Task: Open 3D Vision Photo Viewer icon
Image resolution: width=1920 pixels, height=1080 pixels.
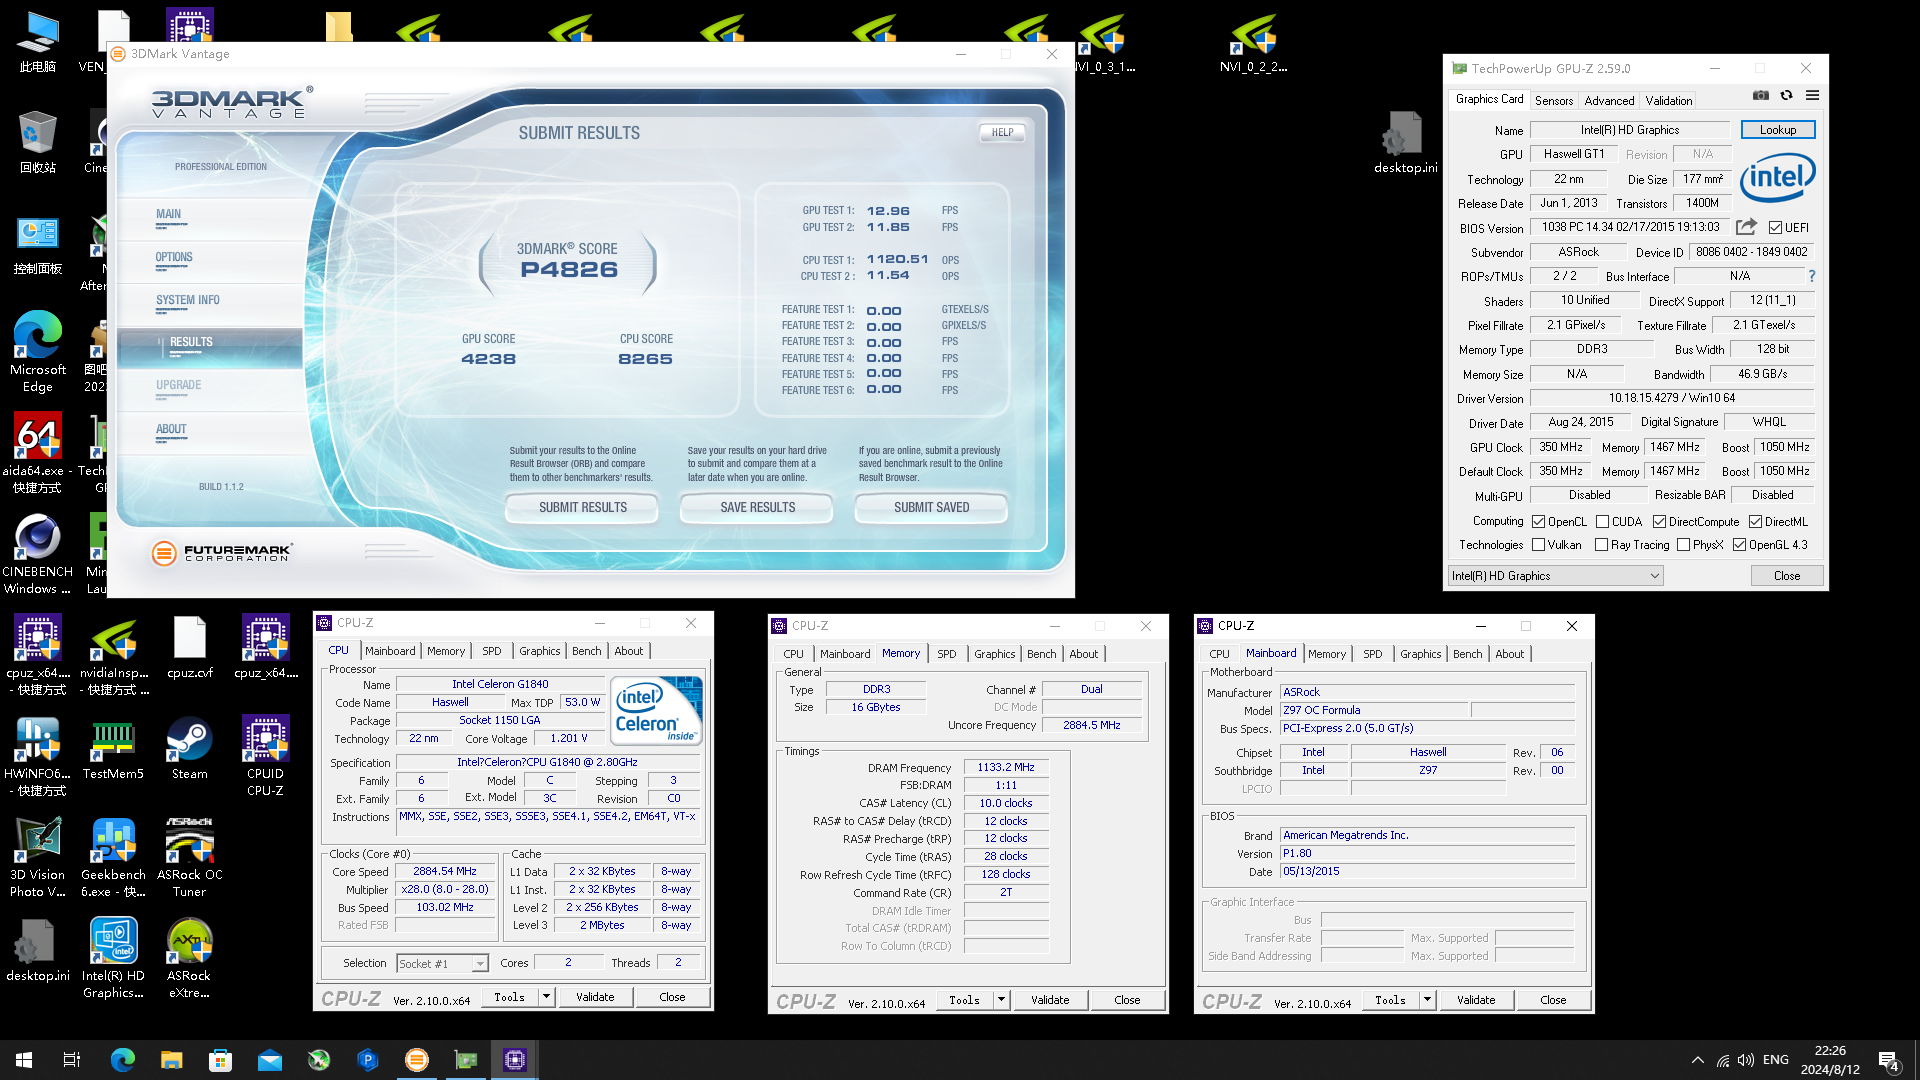Action: tap(38, 857)
